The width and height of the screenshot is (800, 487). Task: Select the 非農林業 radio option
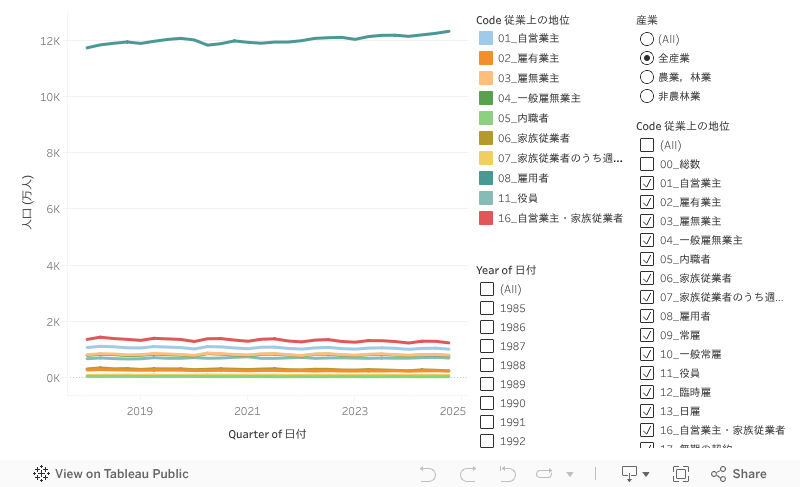point(647,96)
